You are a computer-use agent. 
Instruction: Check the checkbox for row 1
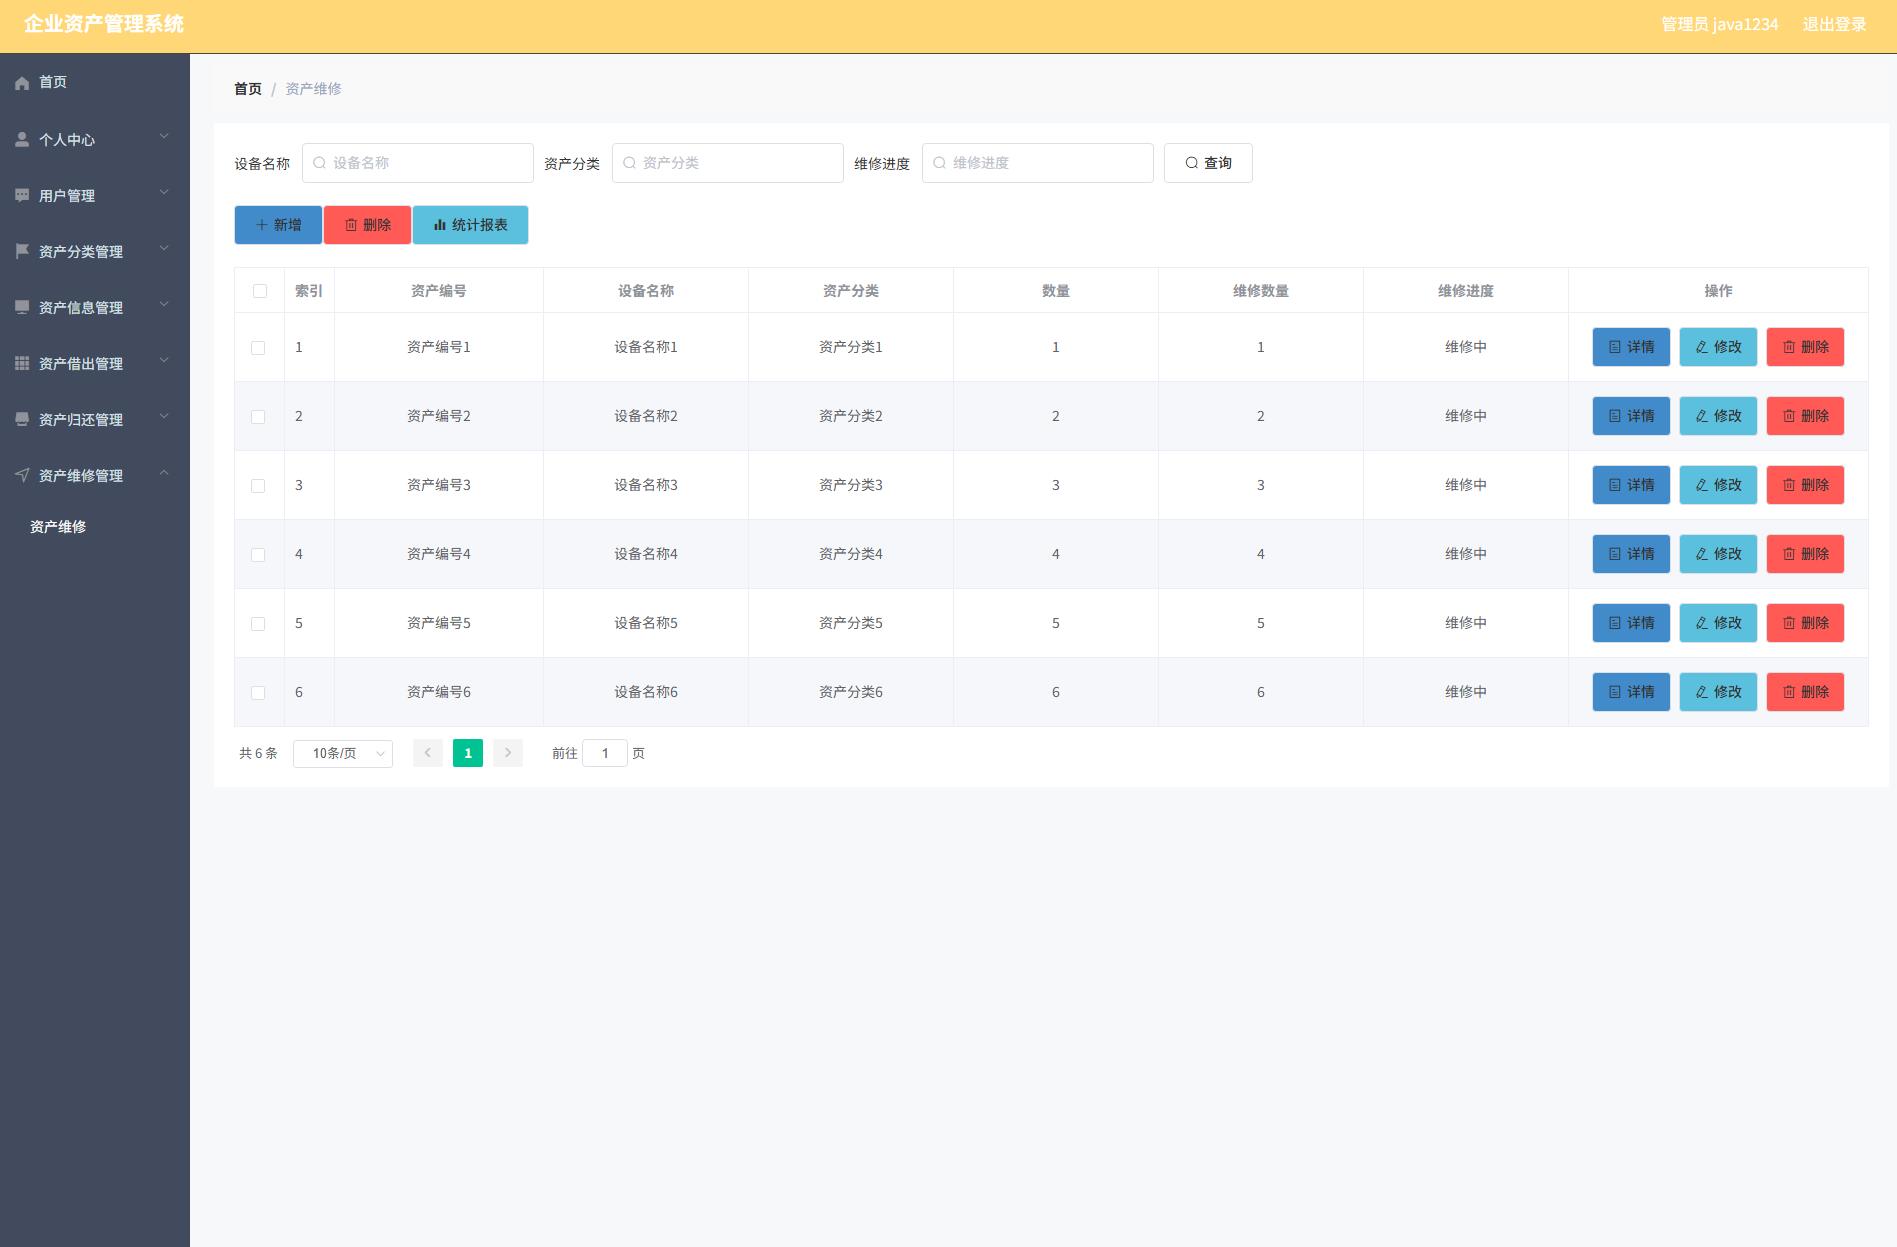pyautogui.click(x=258, y=348)
